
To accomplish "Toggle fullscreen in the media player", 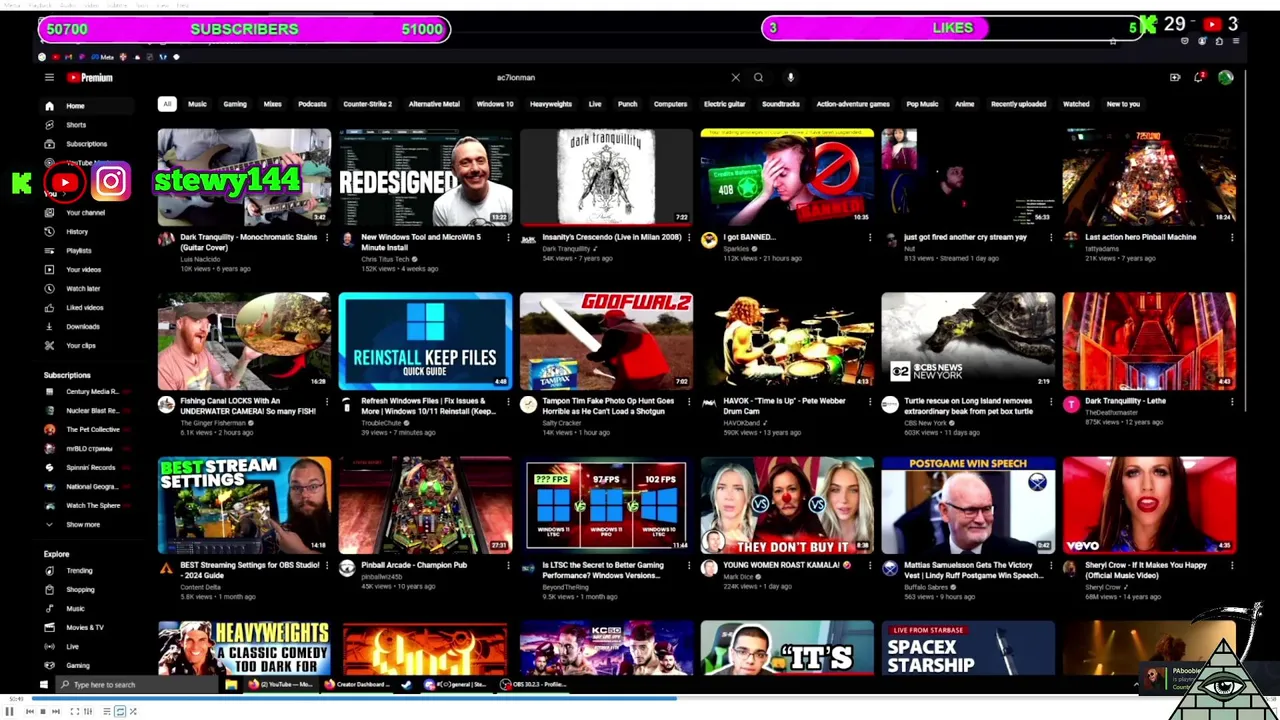I will pos(74,712).
